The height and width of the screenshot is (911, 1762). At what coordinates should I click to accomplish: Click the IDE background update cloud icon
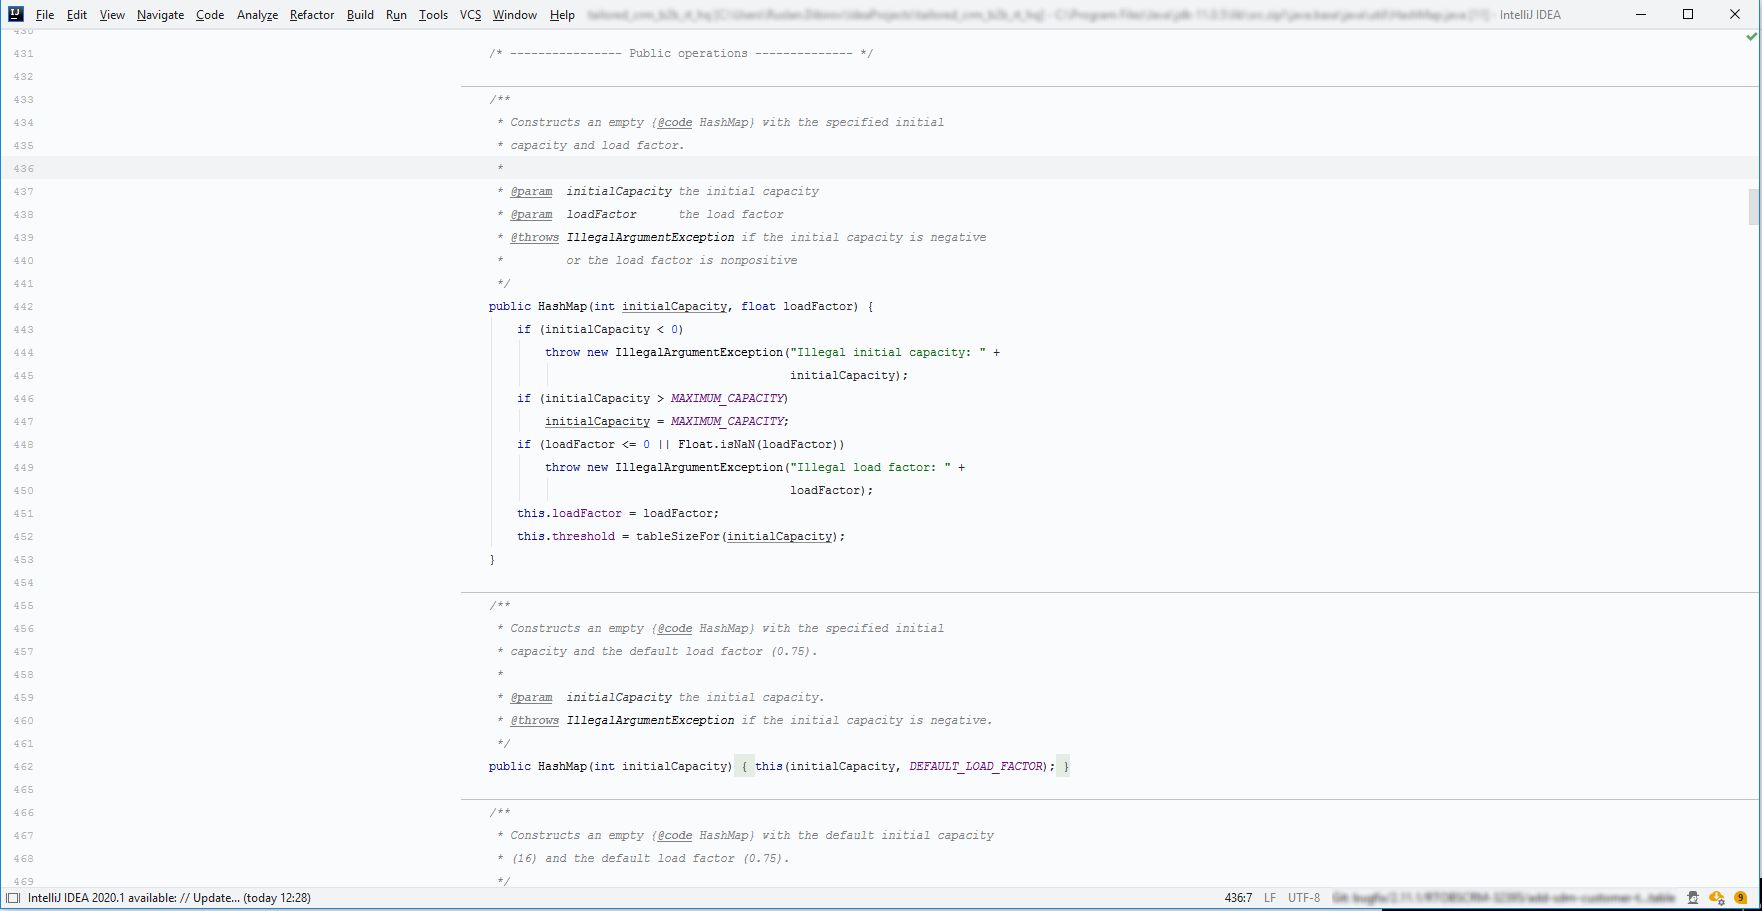1717,898
